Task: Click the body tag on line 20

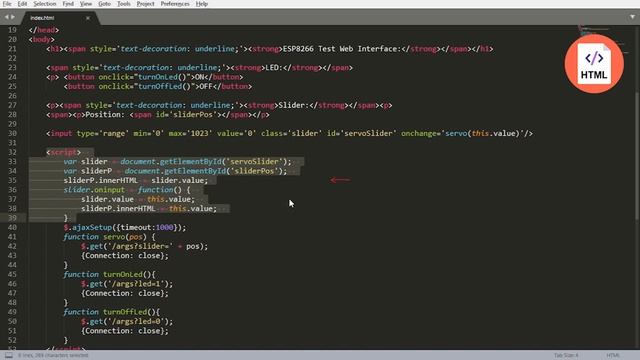Action: point(42,40)
